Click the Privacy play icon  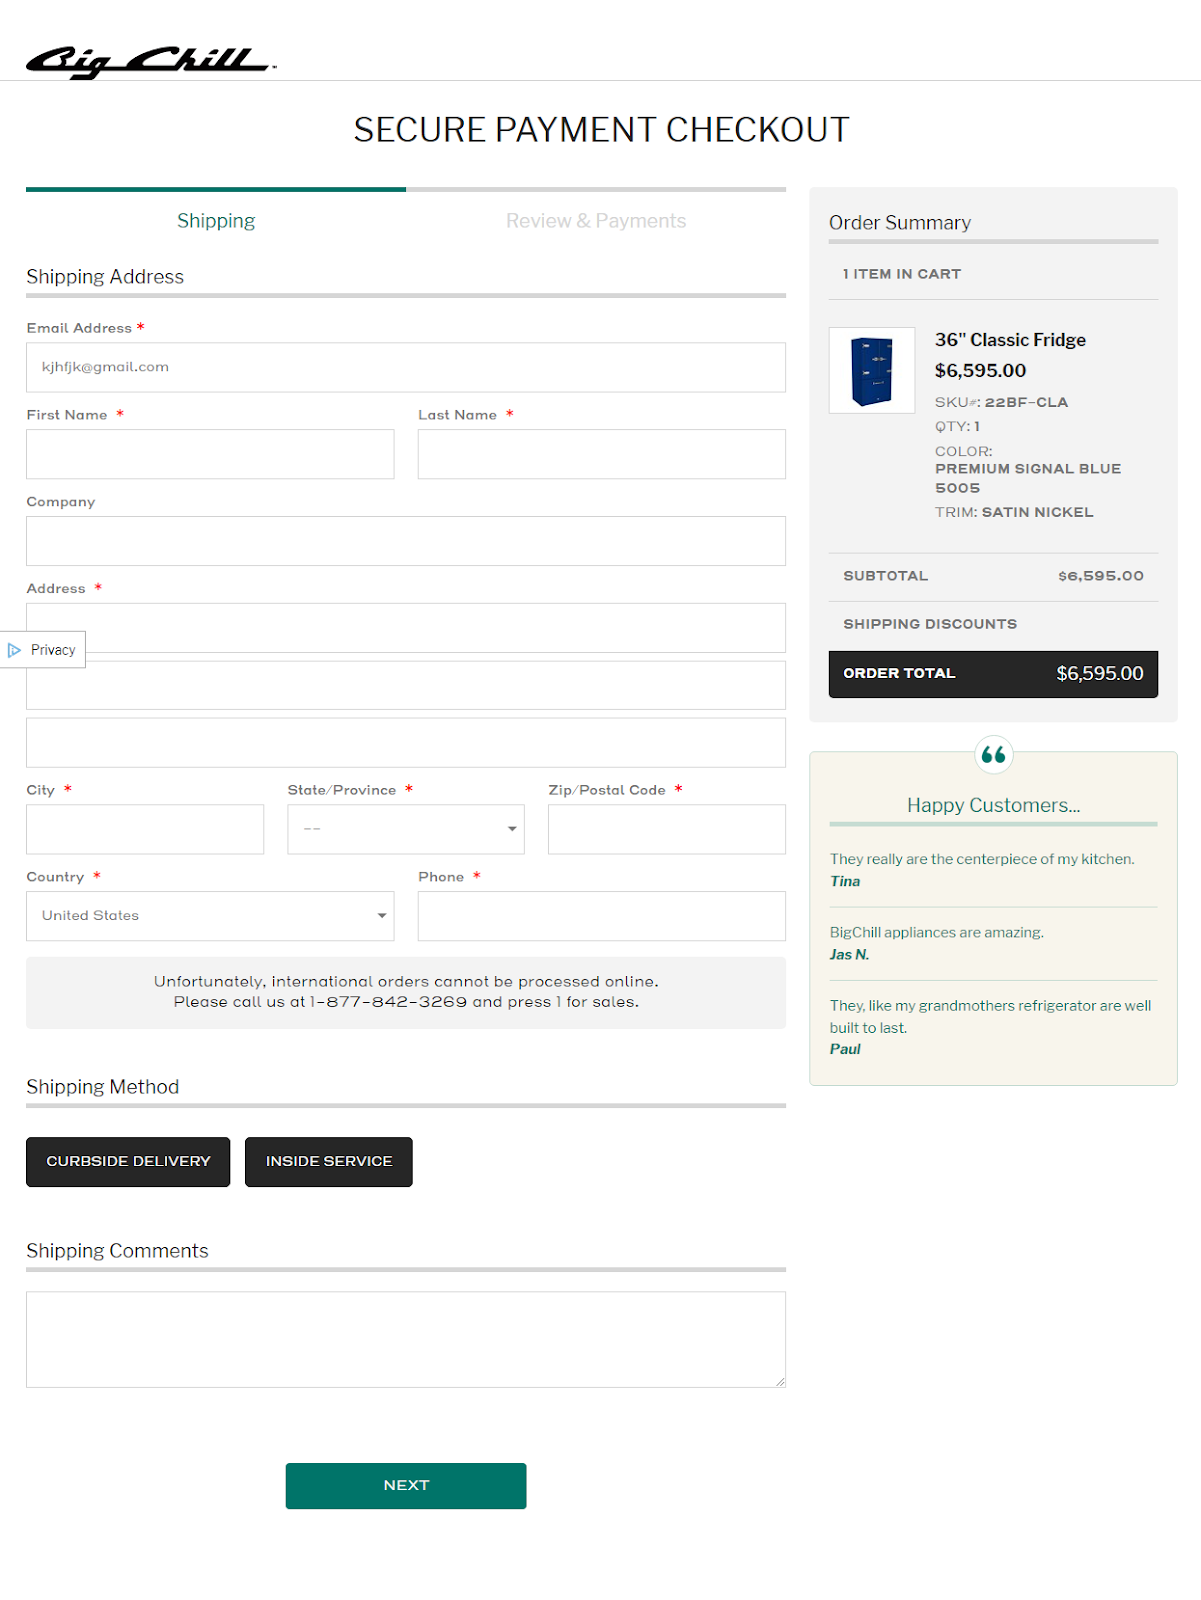point(14,650)
